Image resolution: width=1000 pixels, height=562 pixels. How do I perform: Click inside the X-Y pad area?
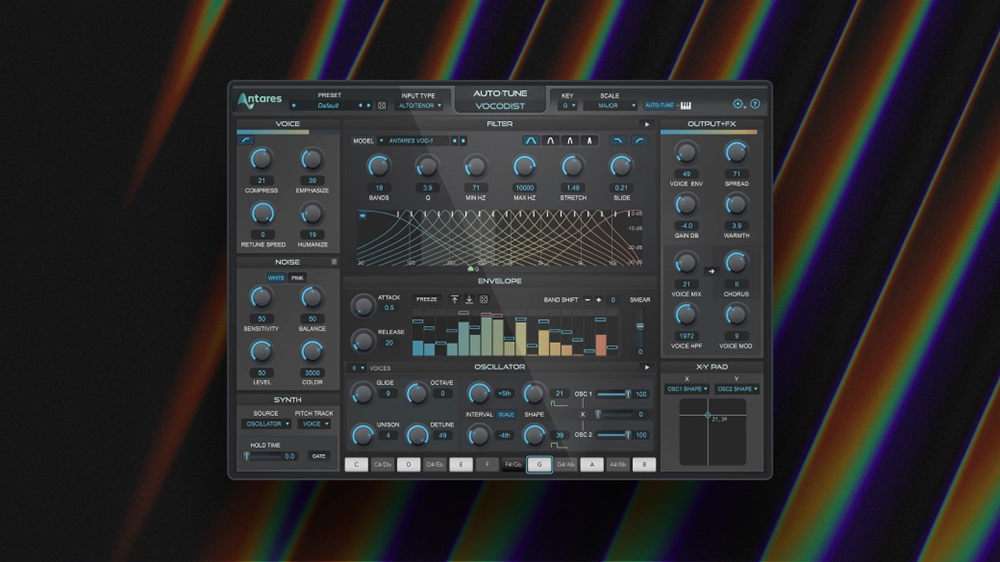coord(712,432)
